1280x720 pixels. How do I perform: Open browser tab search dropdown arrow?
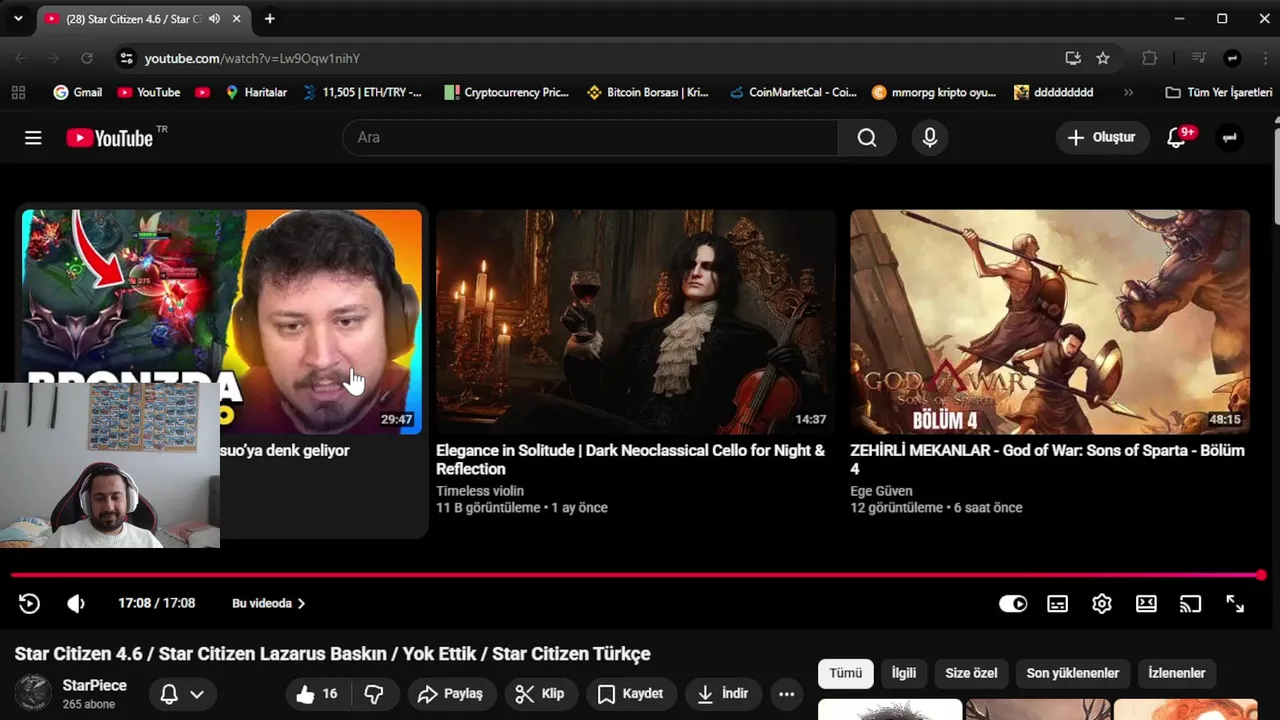18,18
